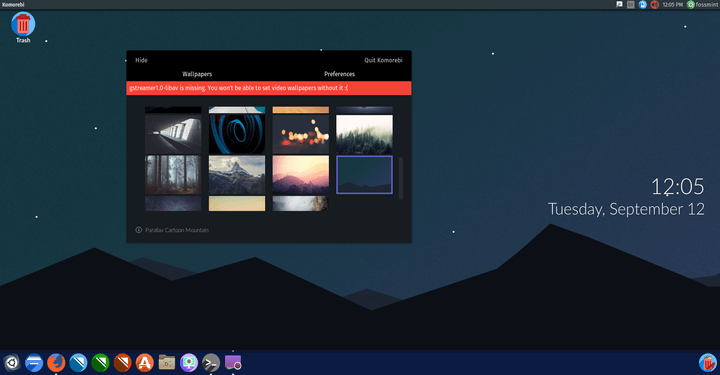Open the Terminal from the dock
The width and height of the screenshot is (720, 375).
(211, 363)
